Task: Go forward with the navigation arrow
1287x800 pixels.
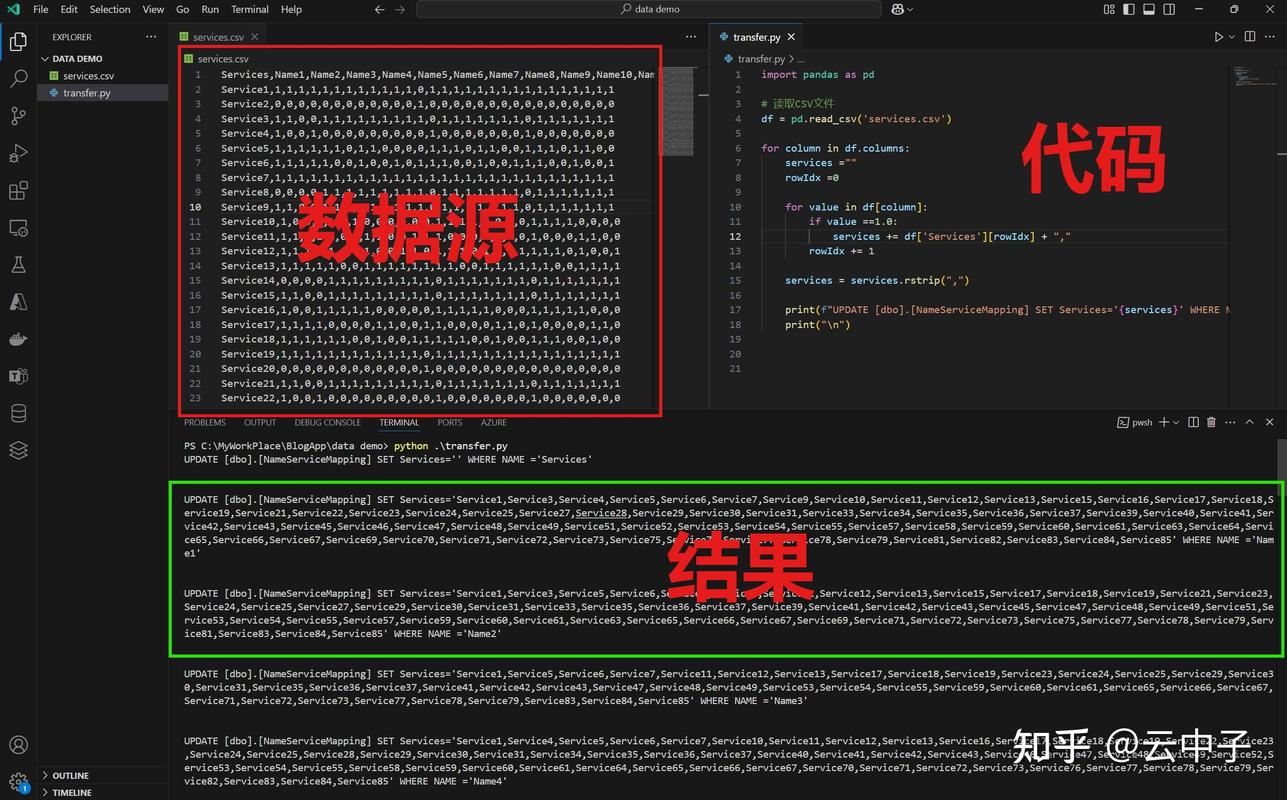Action: click(400, 9)
